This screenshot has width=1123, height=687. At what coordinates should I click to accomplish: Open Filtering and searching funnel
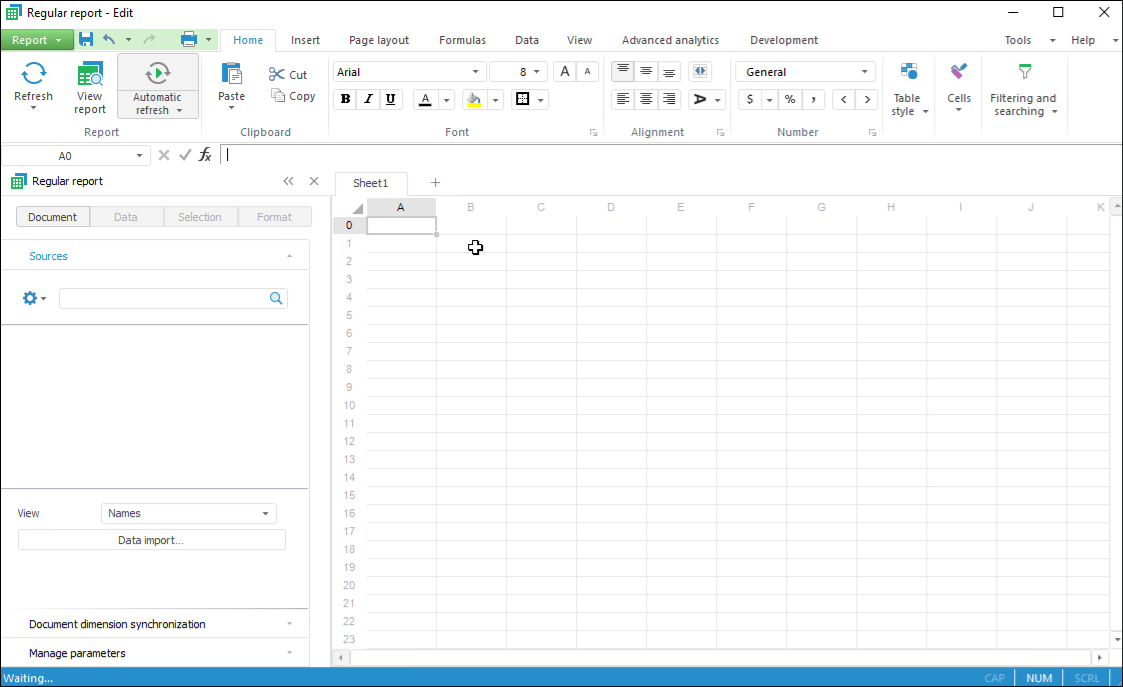pyautogui.click(x=1024, y=72)
